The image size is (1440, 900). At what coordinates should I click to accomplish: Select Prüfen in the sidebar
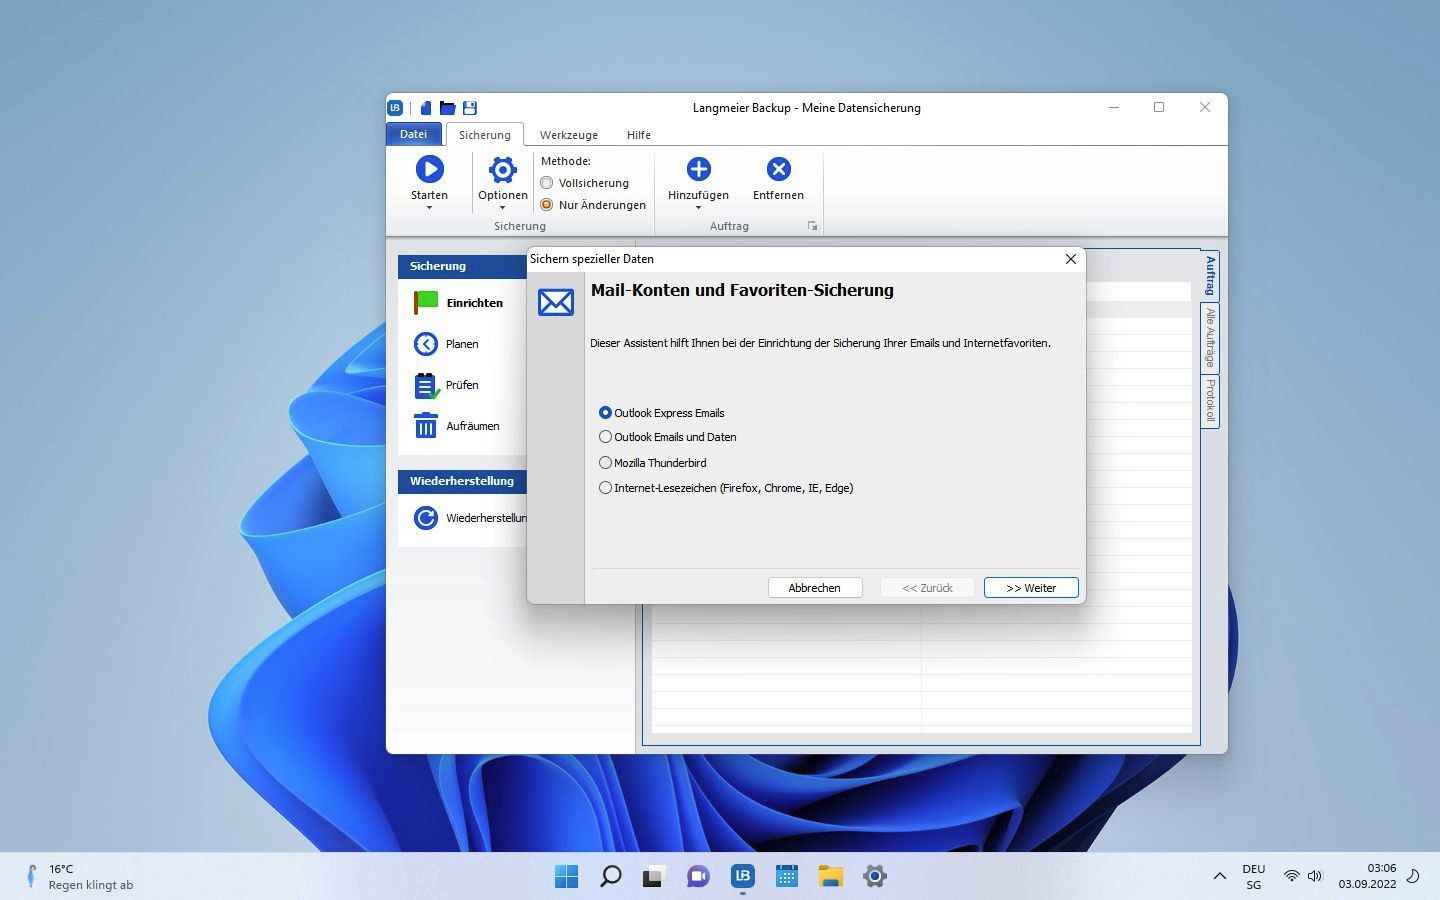click(461, 385)
